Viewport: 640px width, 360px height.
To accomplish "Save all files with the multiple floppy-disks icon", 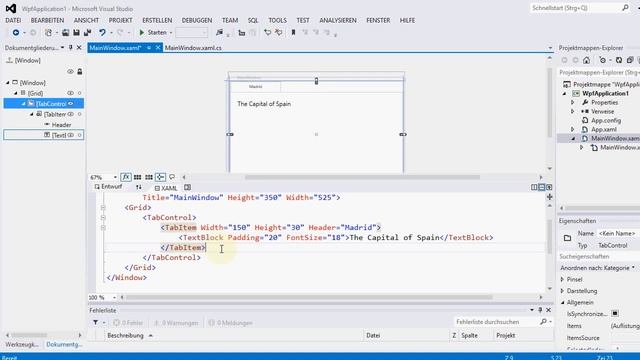I will [x=87, y=33].
